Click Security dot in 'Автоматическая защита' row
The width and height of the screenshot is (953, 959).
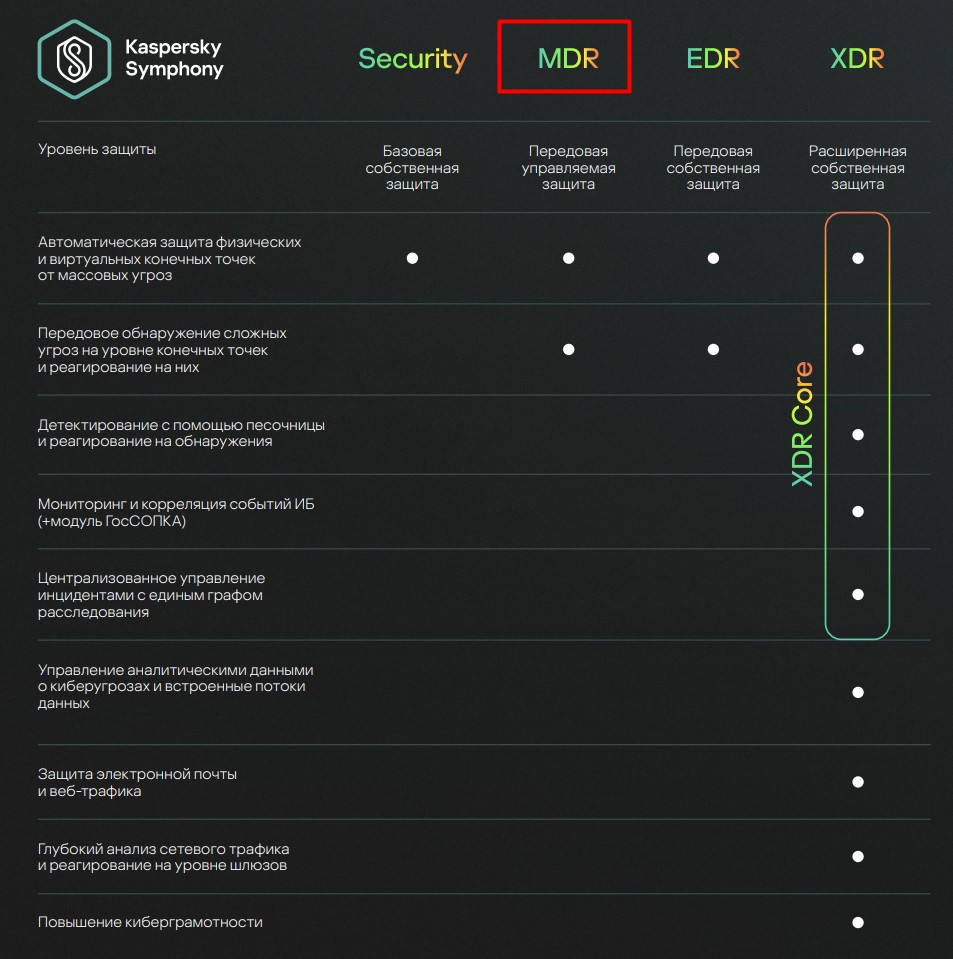[x=412, y=258]
